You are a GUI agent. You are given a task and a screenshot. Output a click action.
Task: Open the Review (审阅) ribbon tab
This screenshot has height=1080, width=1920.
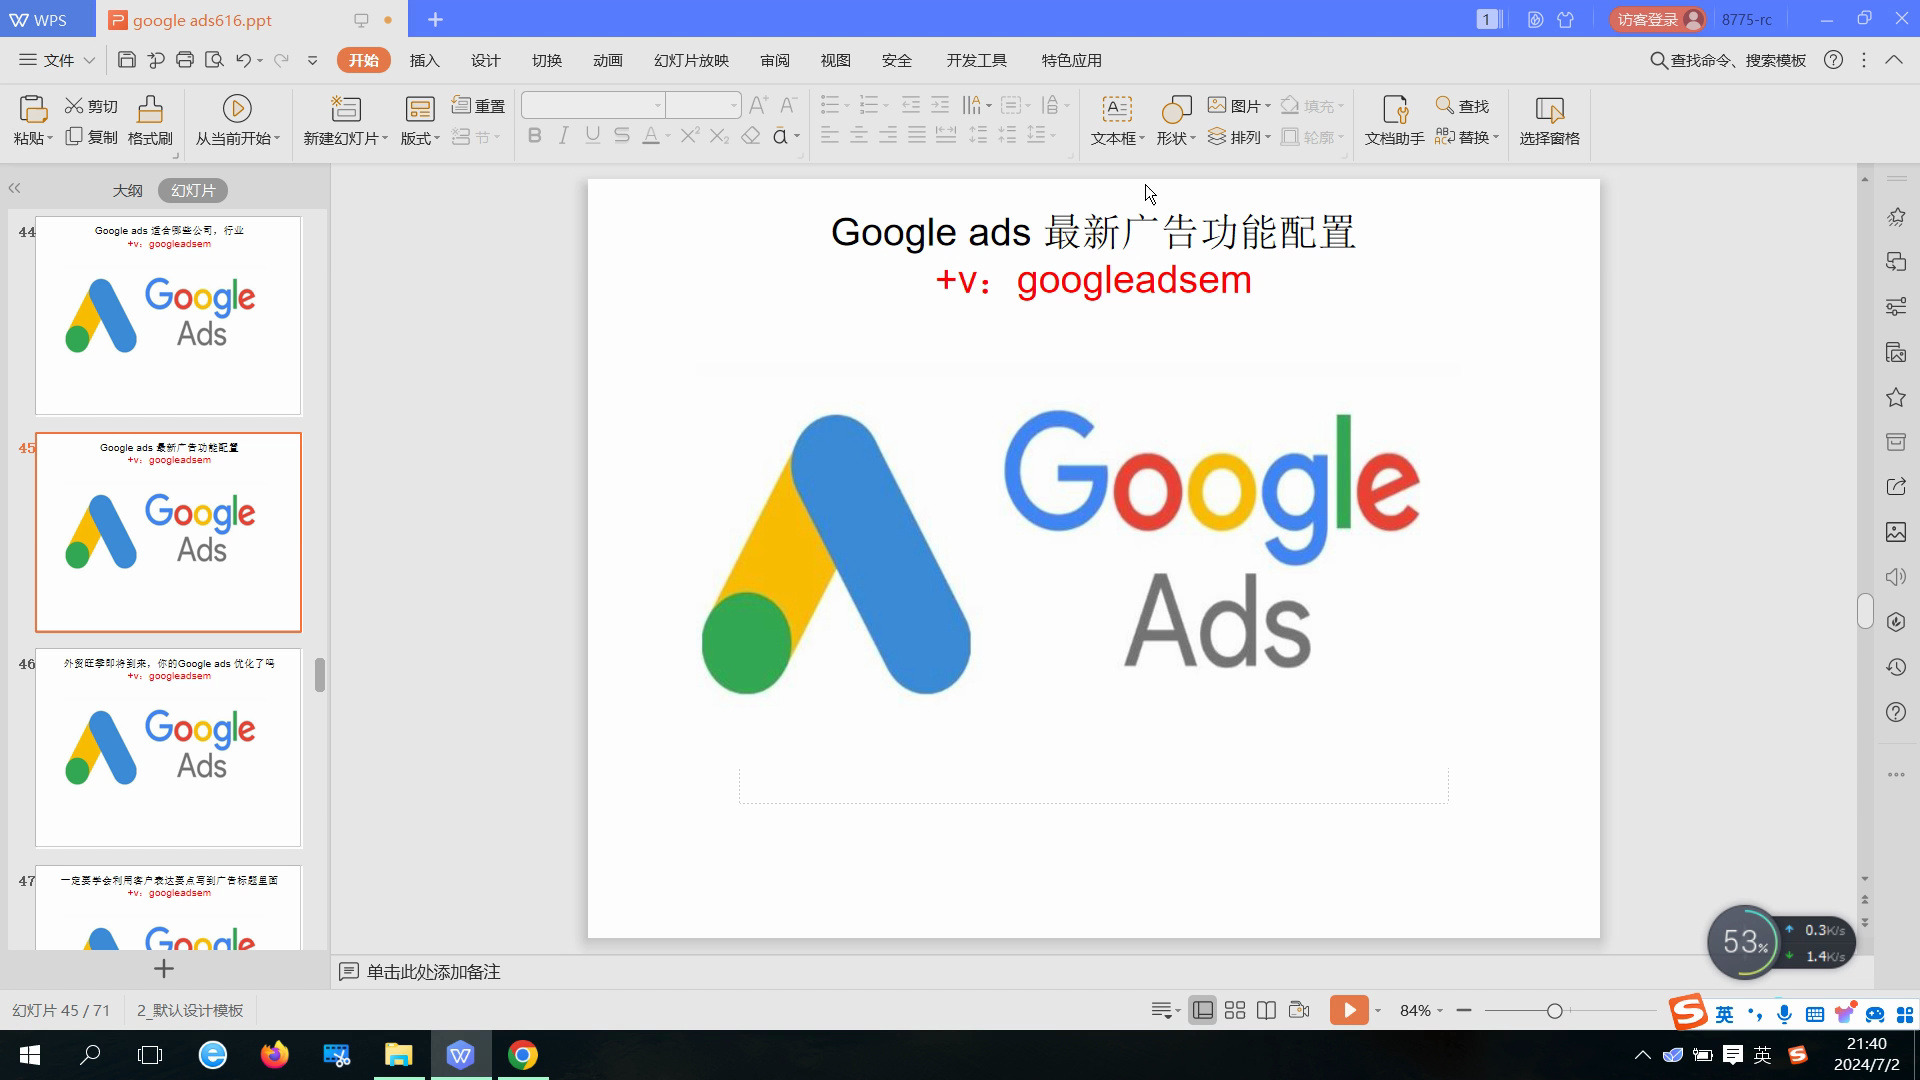point(775,60)
